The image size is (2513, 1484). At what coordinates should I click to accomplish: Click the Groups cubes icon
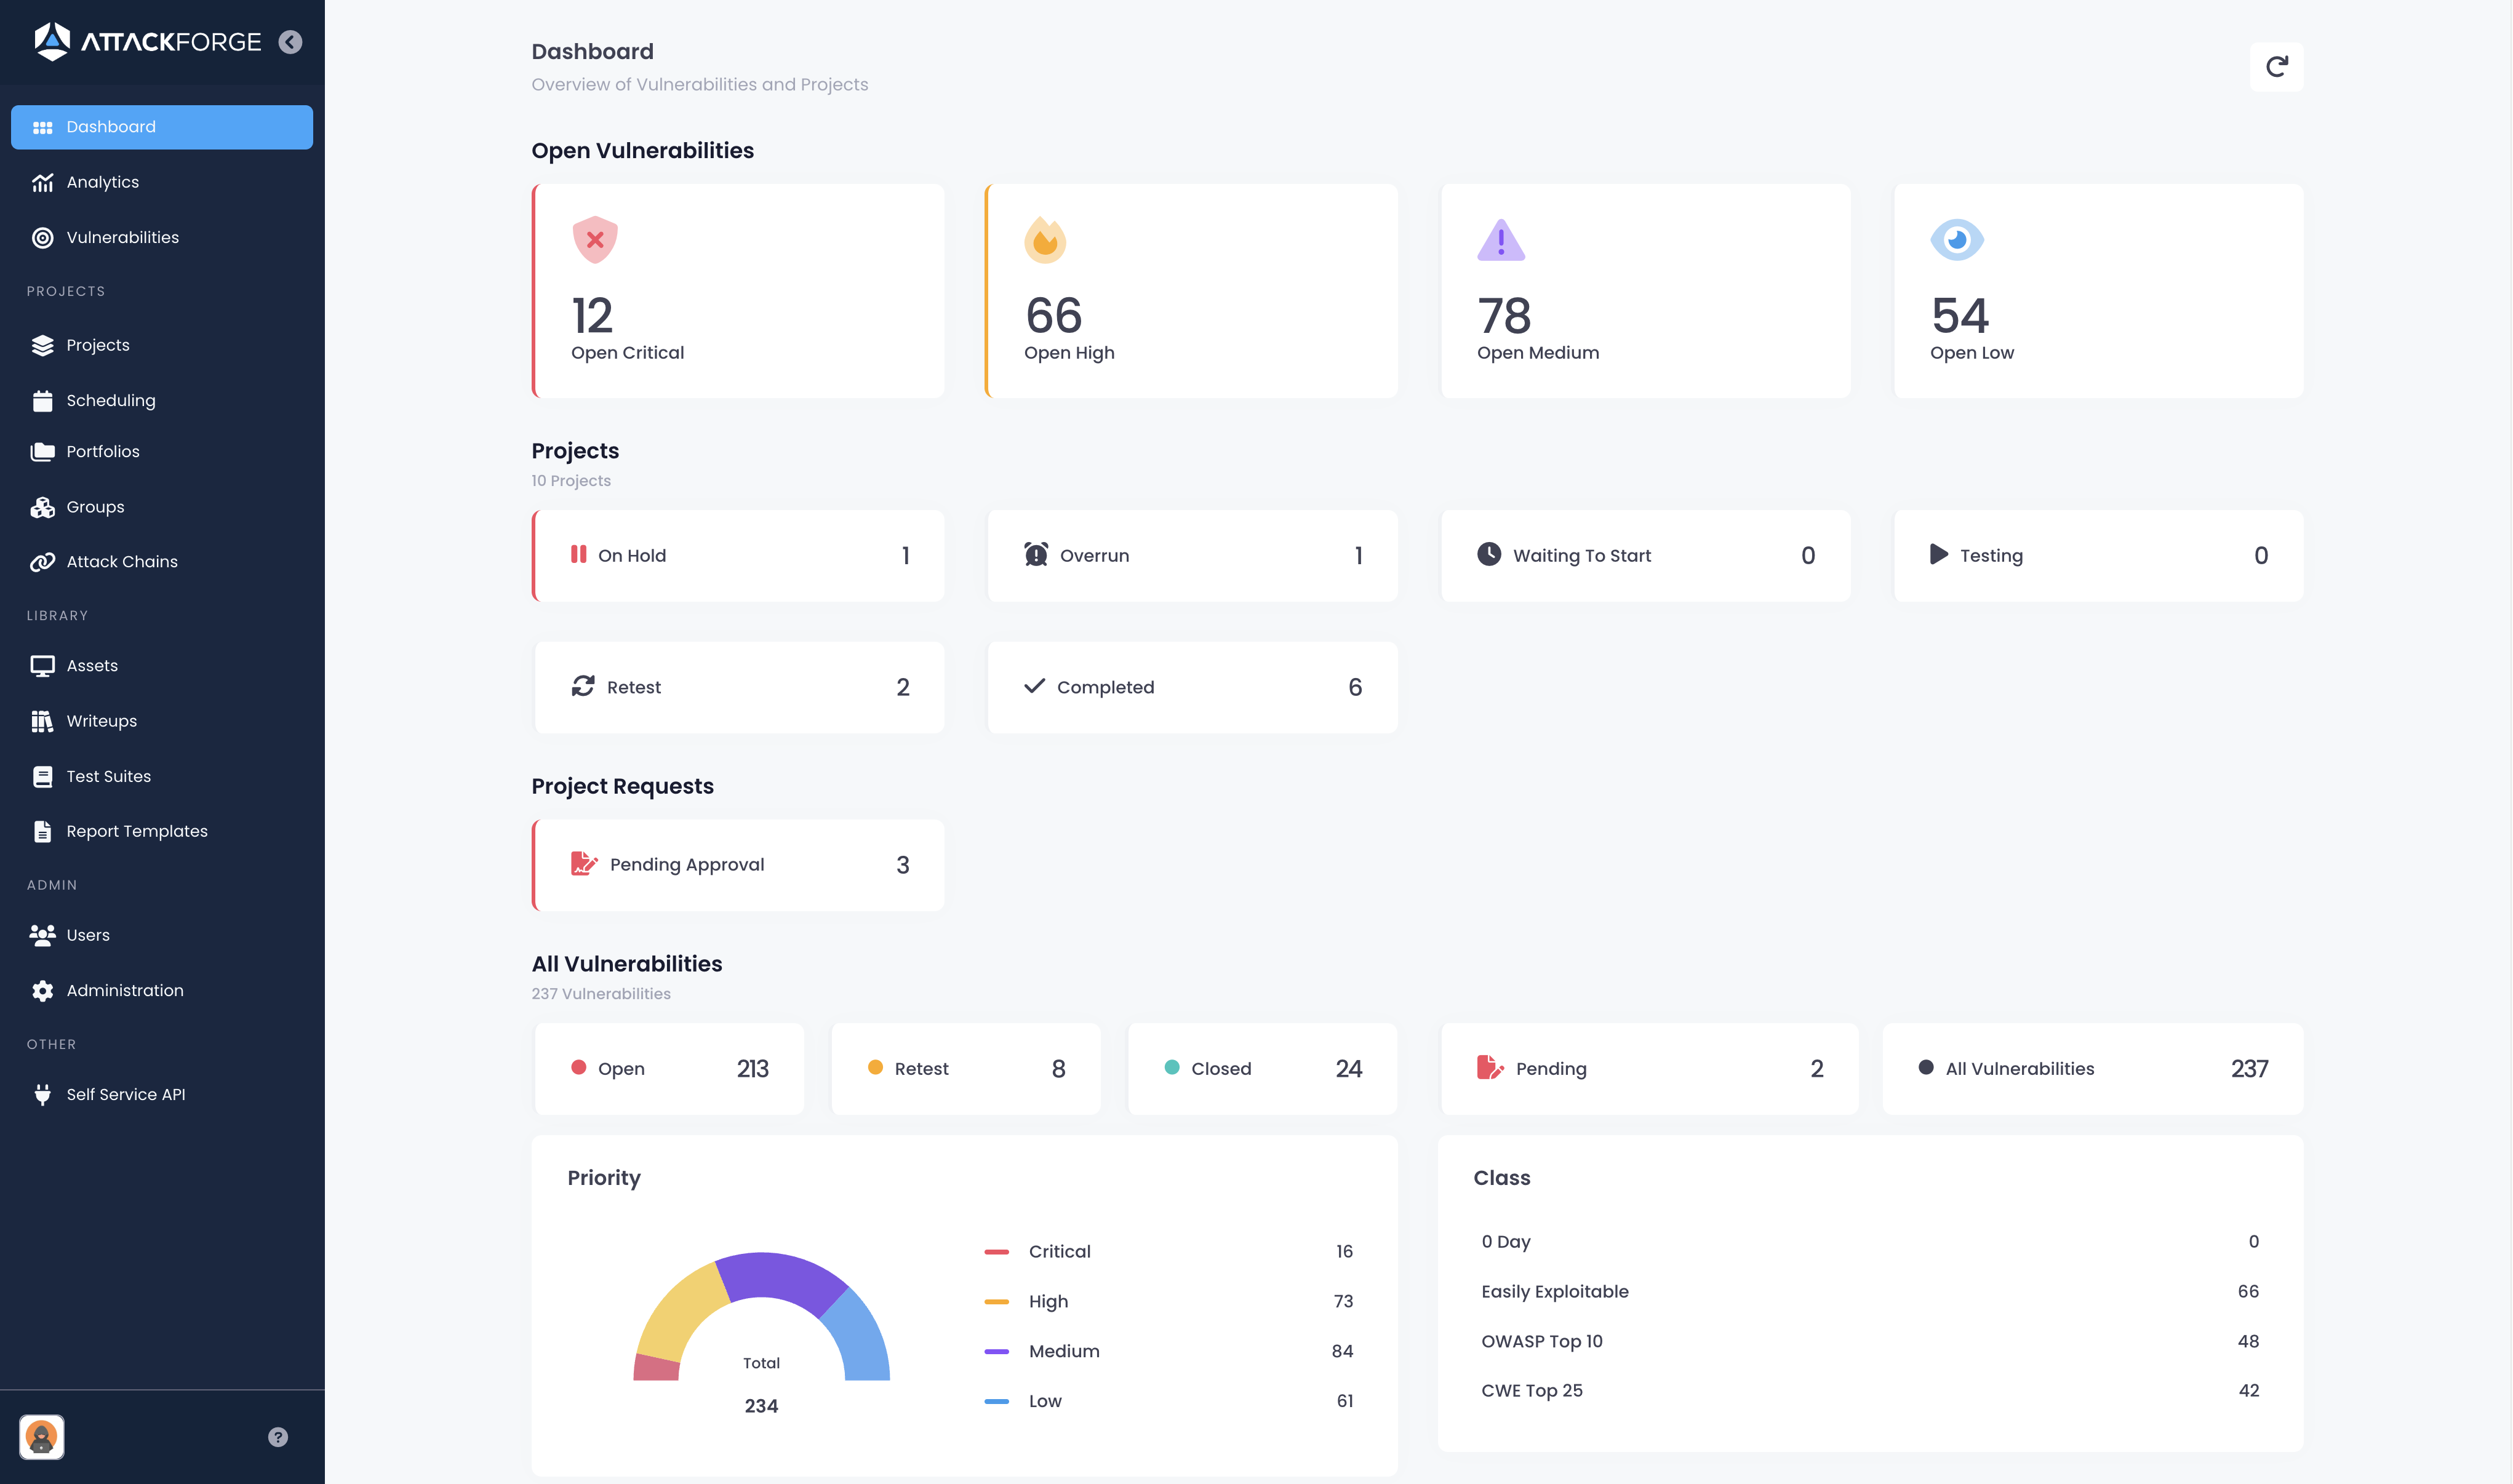click(42, 507)
